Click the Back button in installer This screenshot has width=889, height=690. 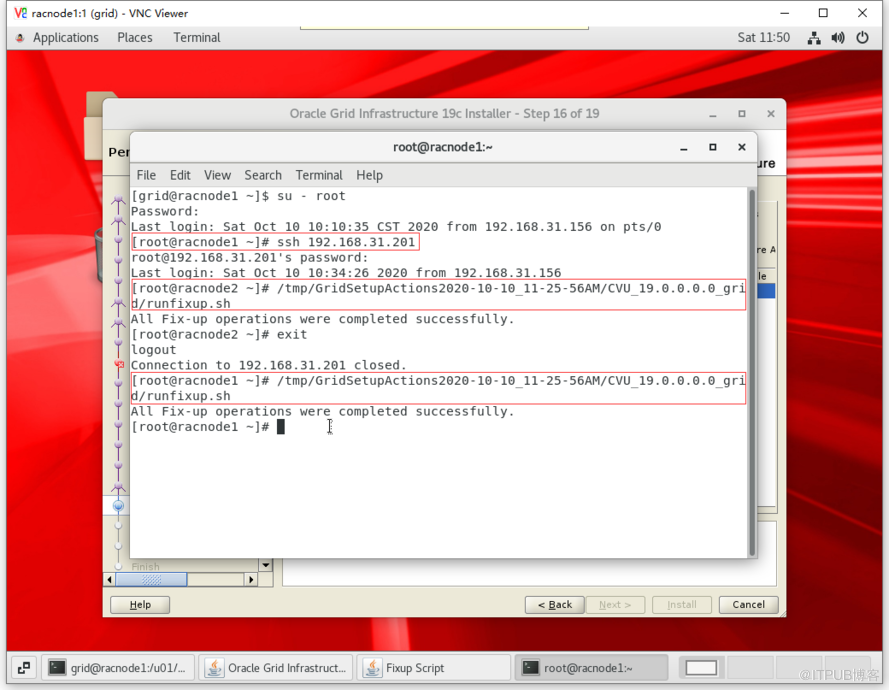click(x=554, y=604)
